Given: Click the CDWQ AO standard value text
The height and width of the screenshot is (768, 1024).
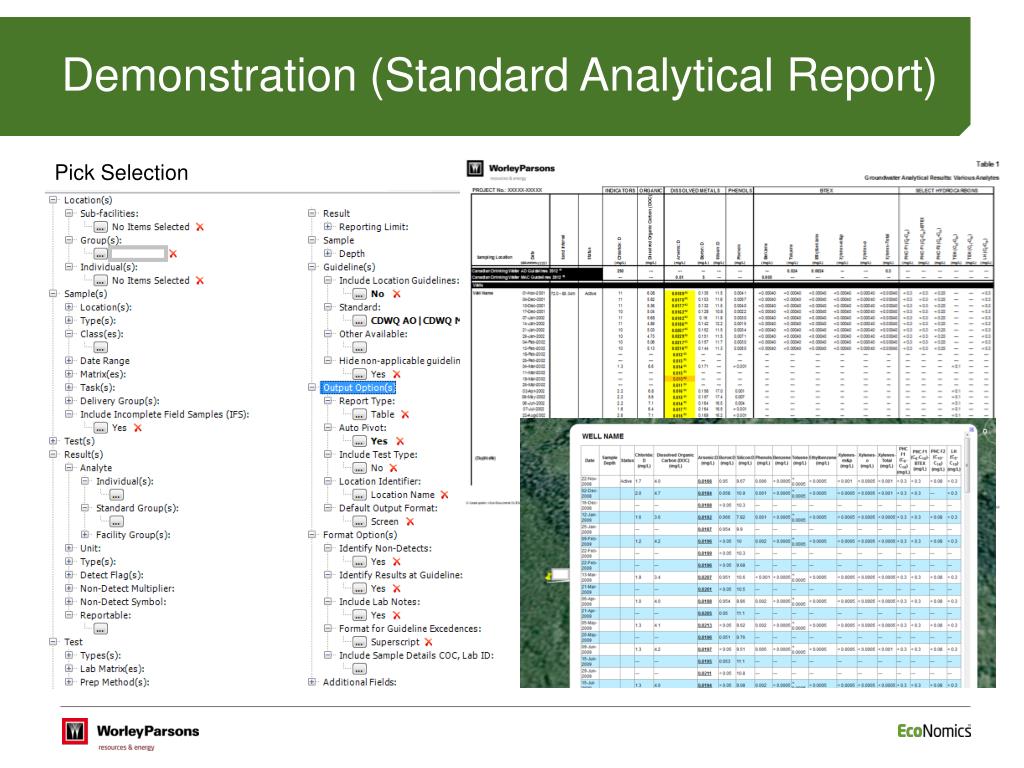Looking at the screenshot, I should (415, 321).
